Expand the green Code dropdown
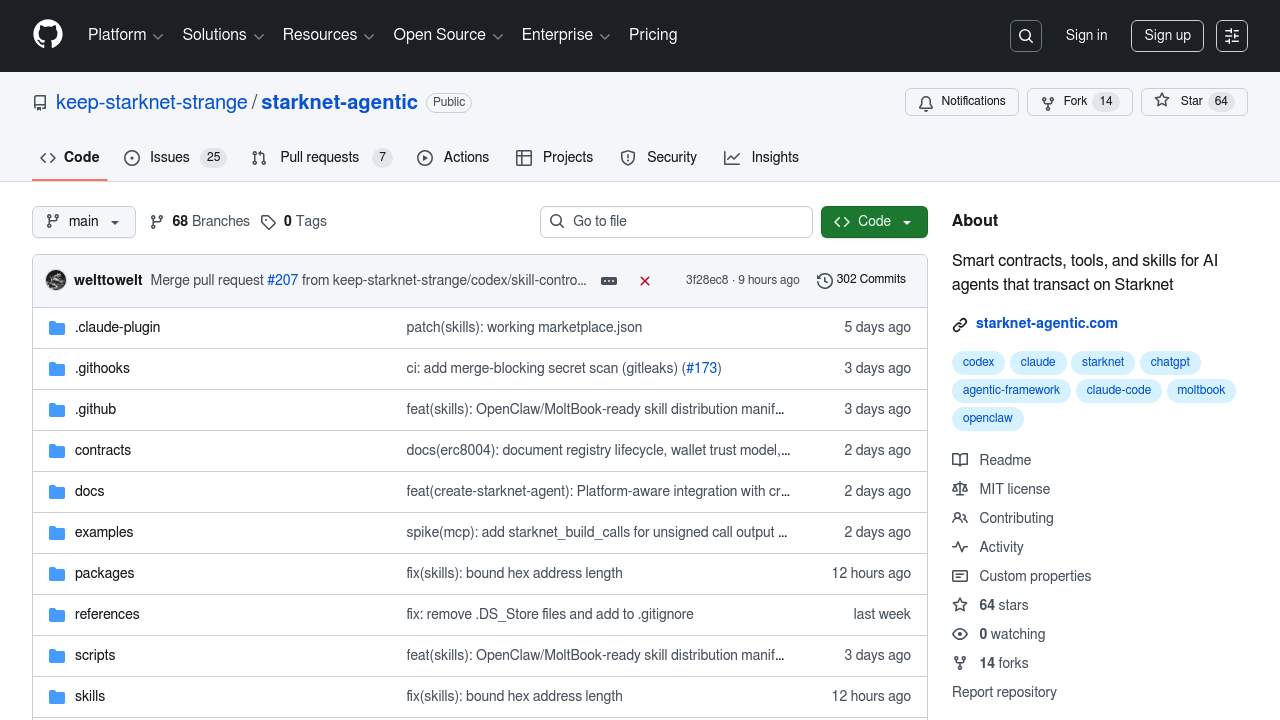This screenshot has width=1280, height=720. pos(874,222)
